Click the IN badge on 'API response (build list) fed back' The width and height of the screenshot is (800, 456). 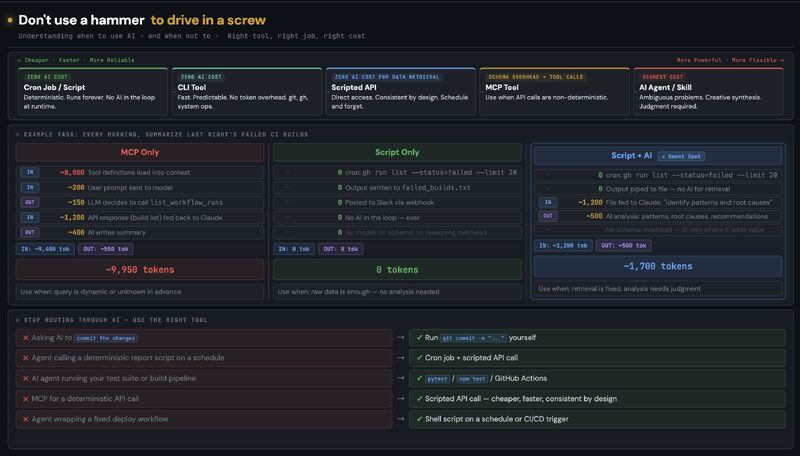pyautogui.click(x=30, y=217)
